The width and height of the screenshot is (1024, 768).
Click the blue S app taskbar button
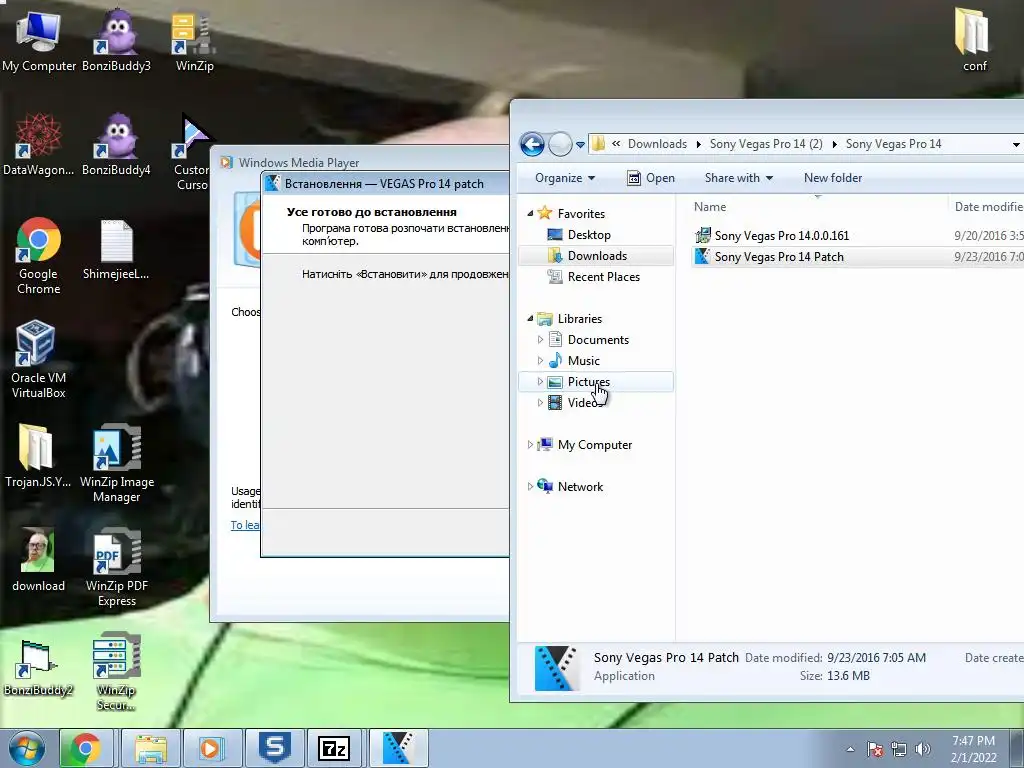[x=274, y=748]
